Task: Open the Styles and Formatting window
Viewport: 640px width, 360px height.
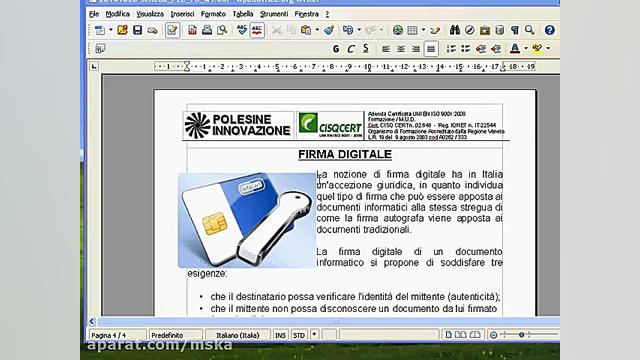Action: tap(100, 49)
